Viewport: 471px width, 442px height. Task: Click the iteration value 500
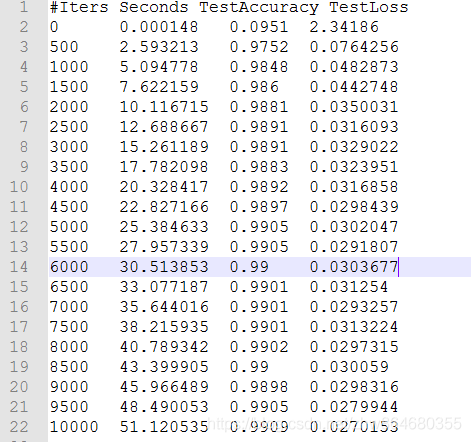point(64,47)
